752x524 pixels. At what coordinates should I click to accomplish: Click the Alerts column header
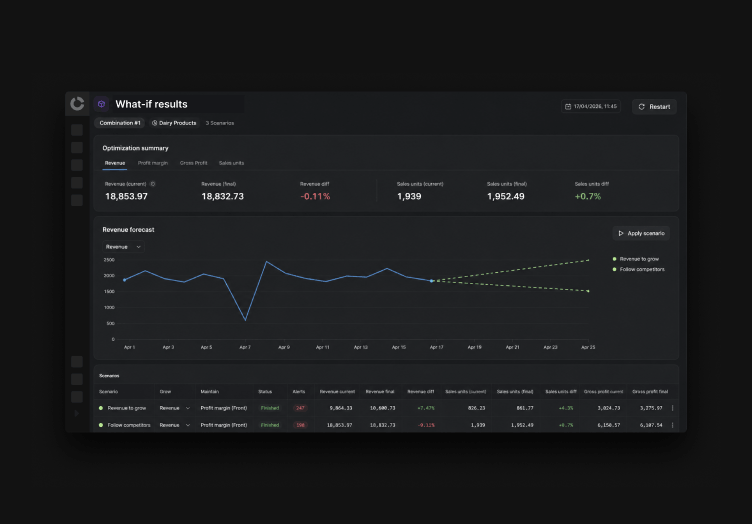pos(299,392)
